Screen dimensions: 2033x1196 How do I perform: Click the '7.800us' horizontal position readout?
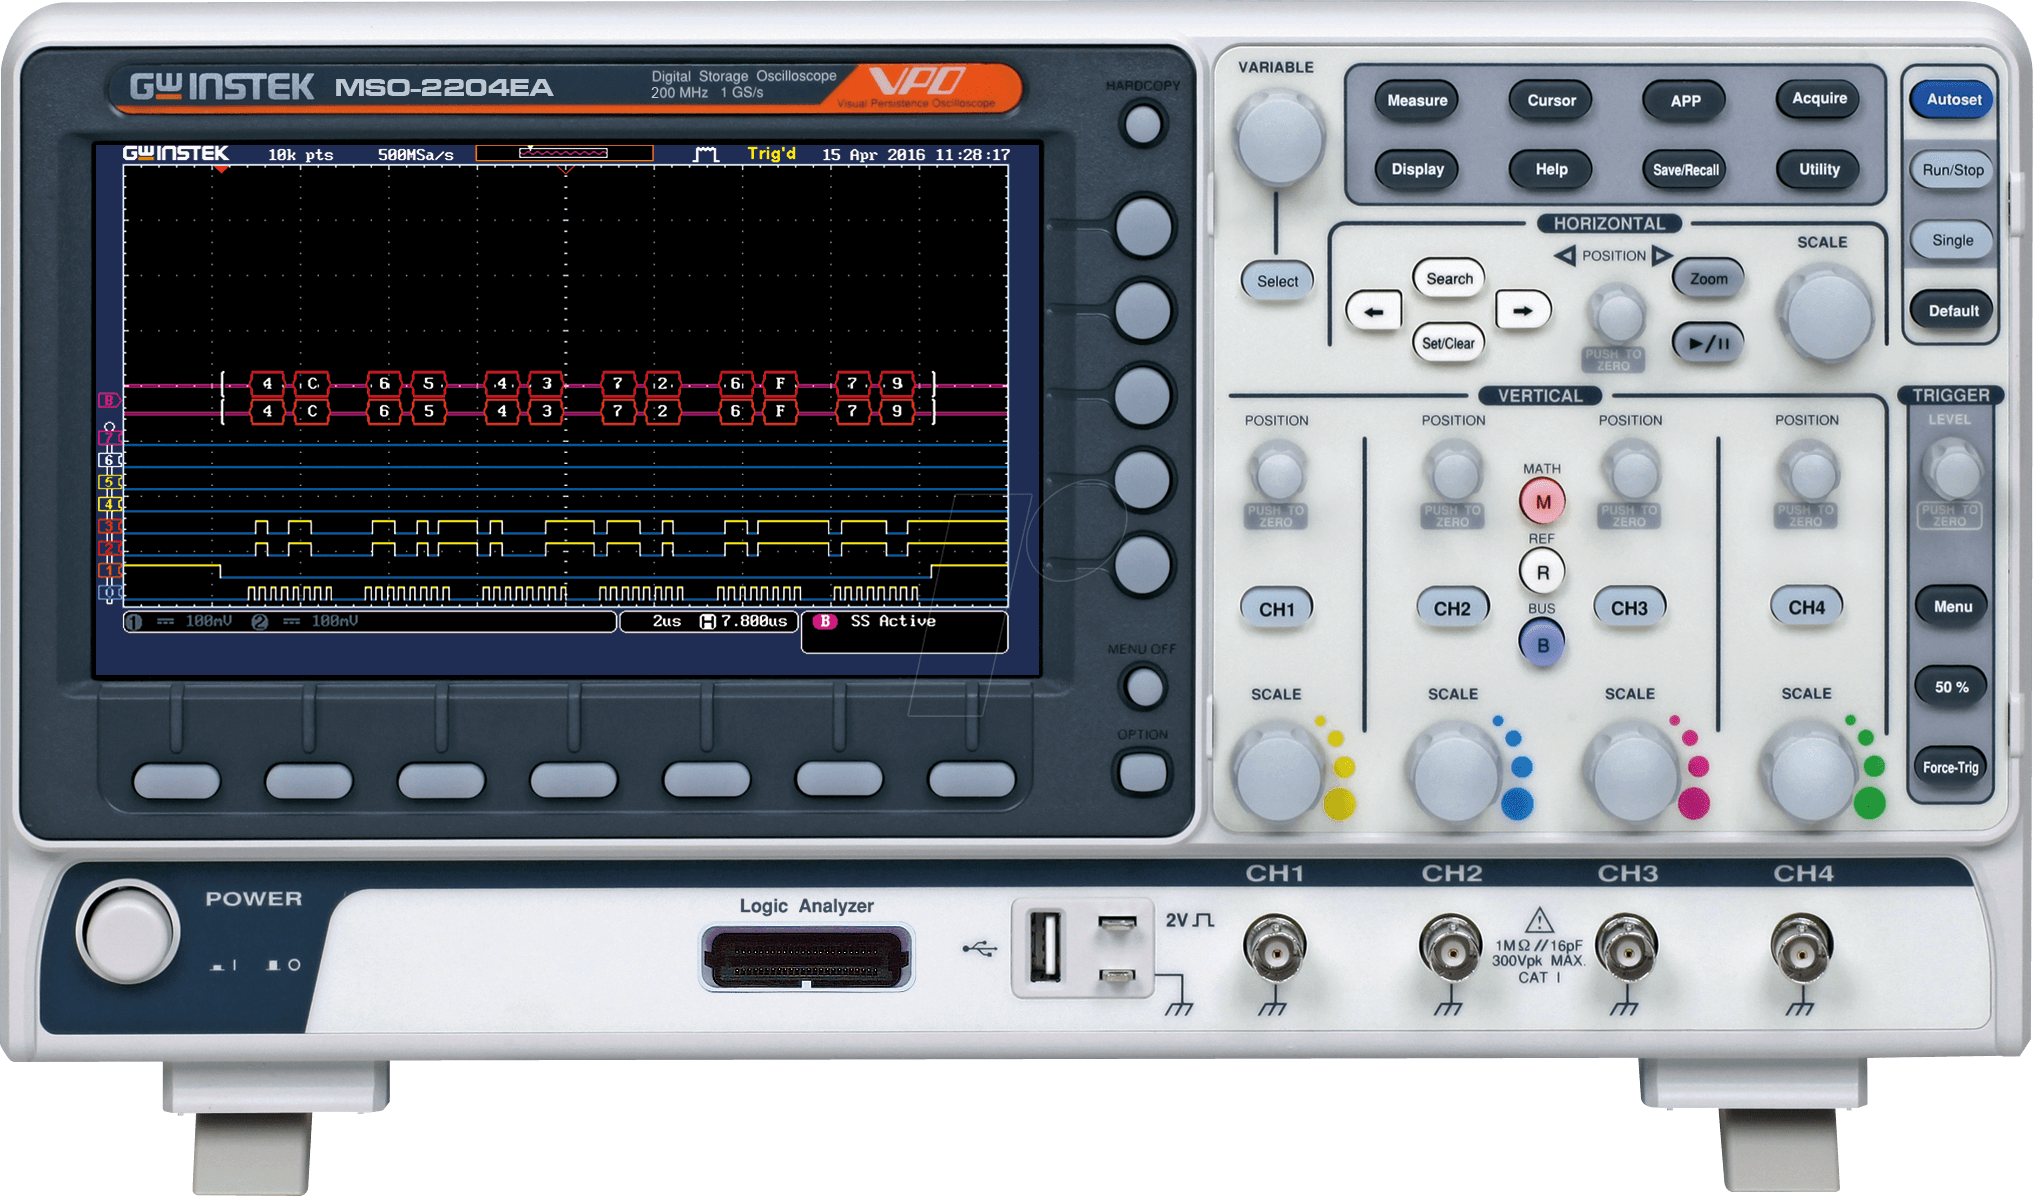point(755,621)
